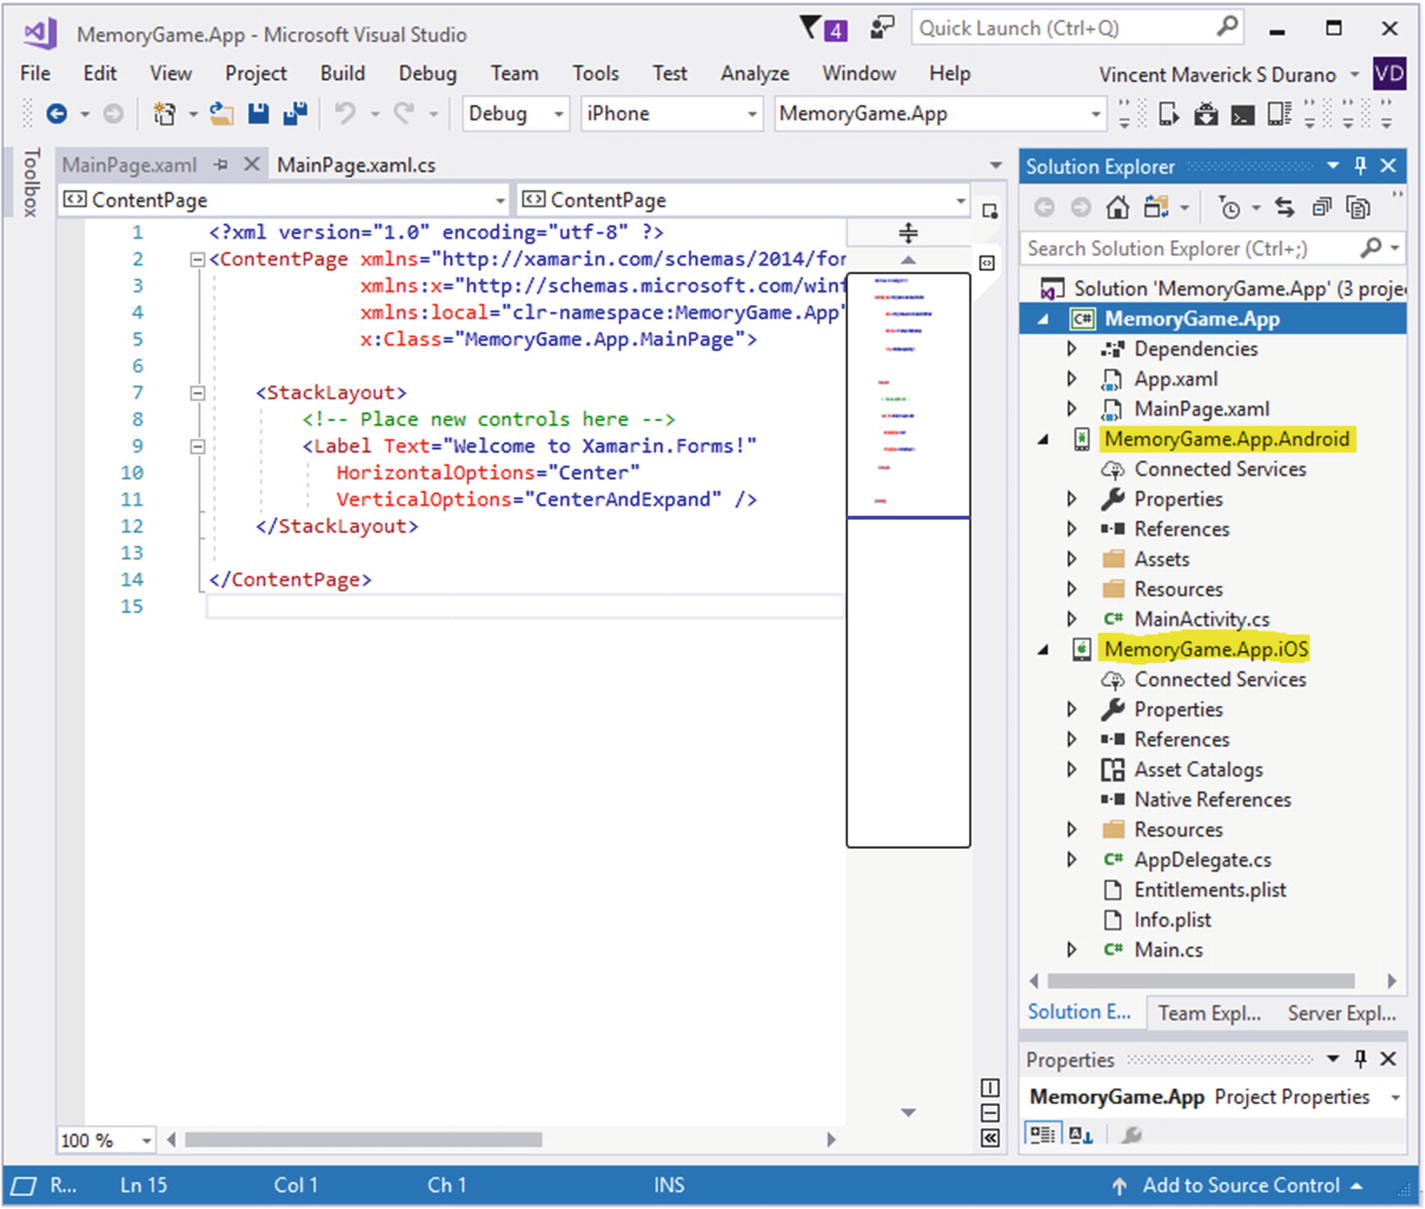The image size is (1425, 1209).
Task: Toggle auto-hide pin on Solution Explorer
Action: coord(1360,166)
